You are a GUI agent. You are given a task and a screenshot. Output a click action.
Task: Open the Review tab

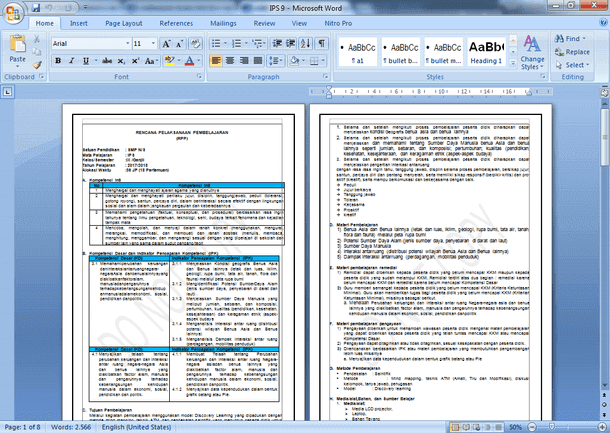click(265, 23)
